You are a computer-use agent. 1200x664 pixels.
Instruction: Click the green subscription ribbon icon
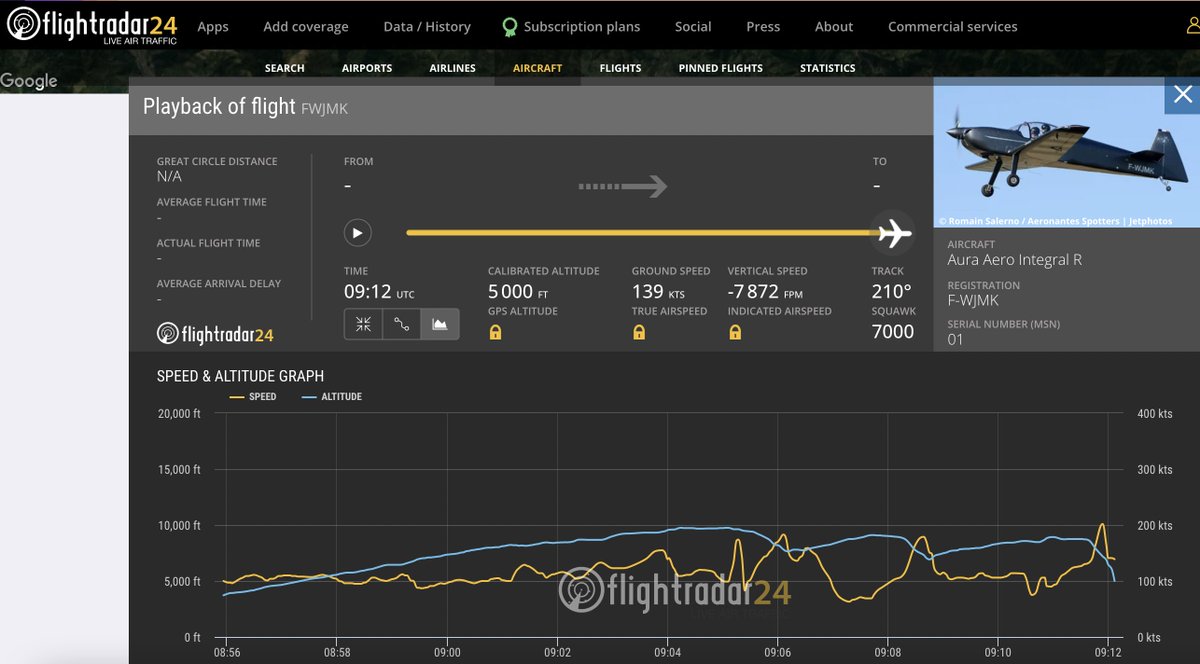(510, 27)
